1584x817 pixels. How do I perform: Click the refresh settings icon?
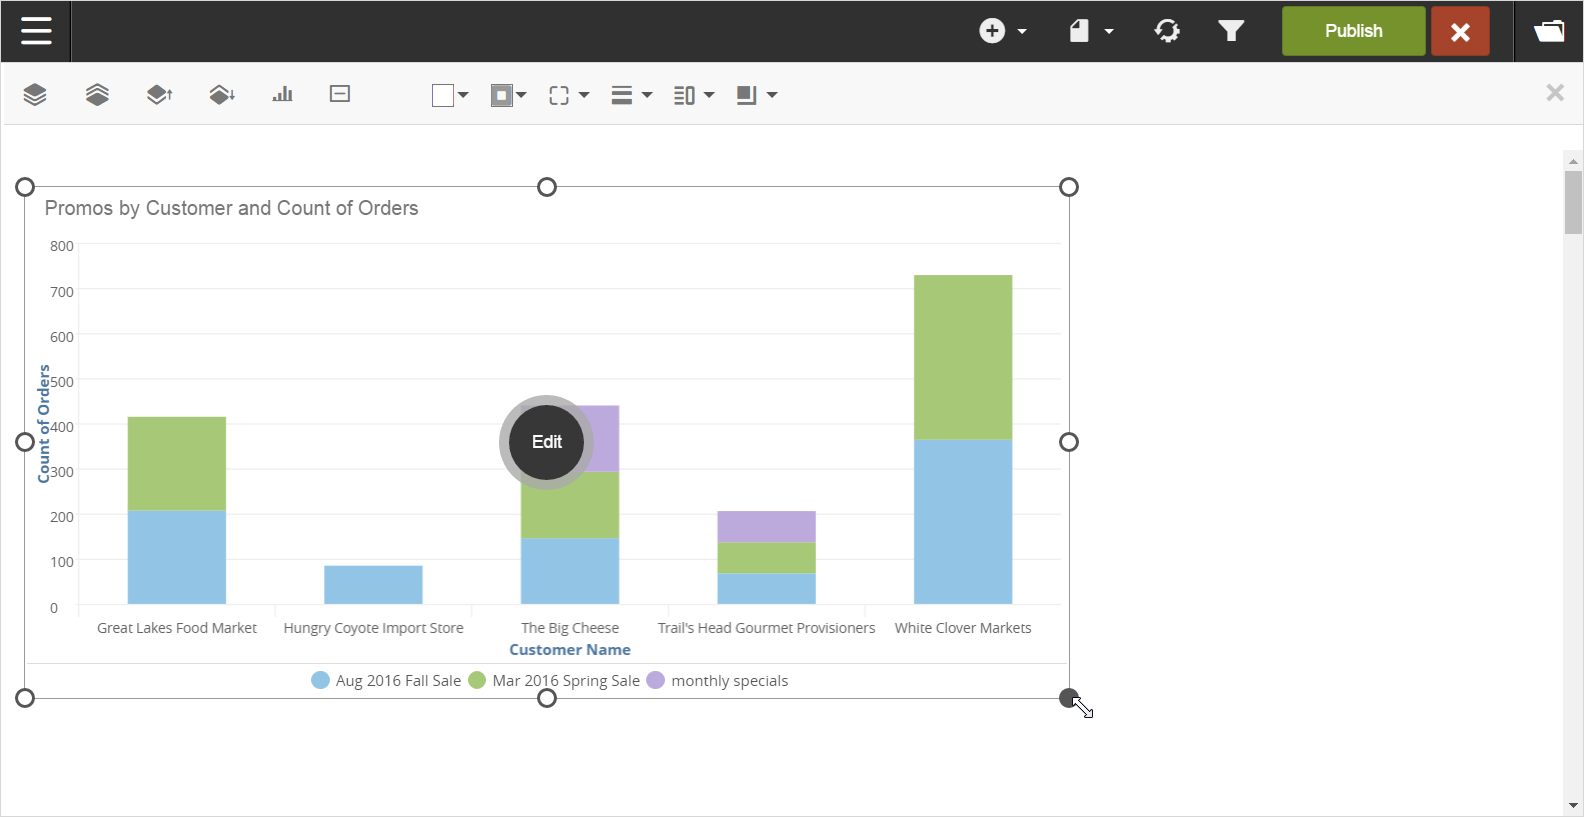point(1166,31)
